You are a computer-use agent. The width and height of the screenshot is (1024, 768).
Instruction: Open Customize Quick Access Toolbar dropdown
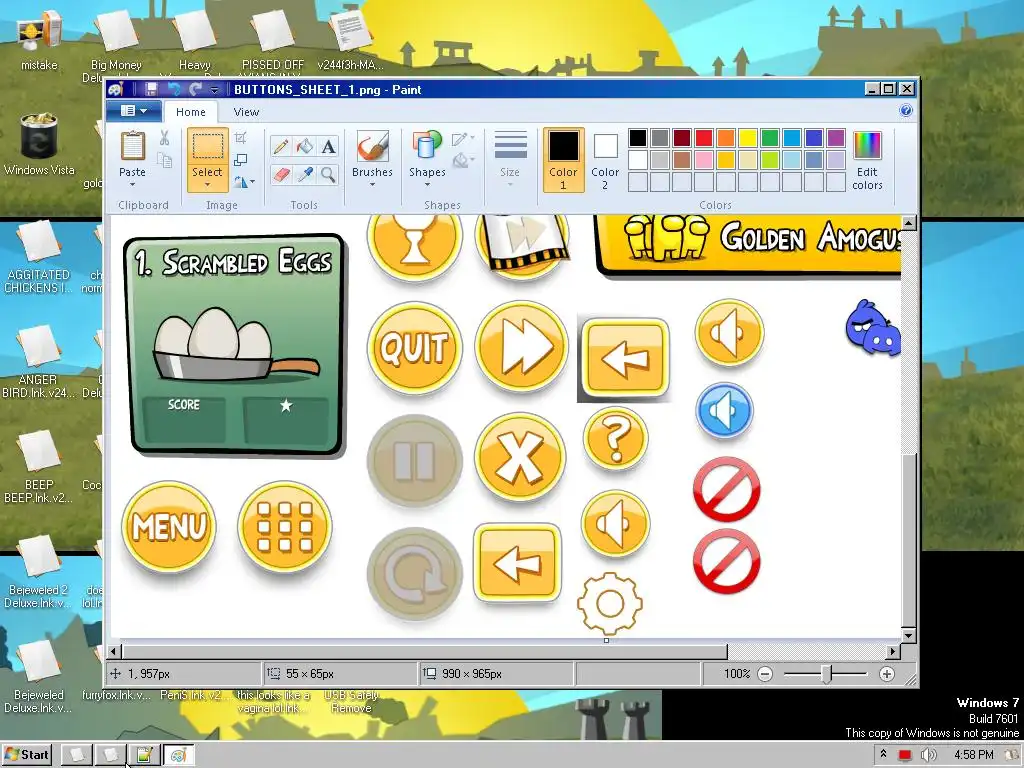point(214,89)
